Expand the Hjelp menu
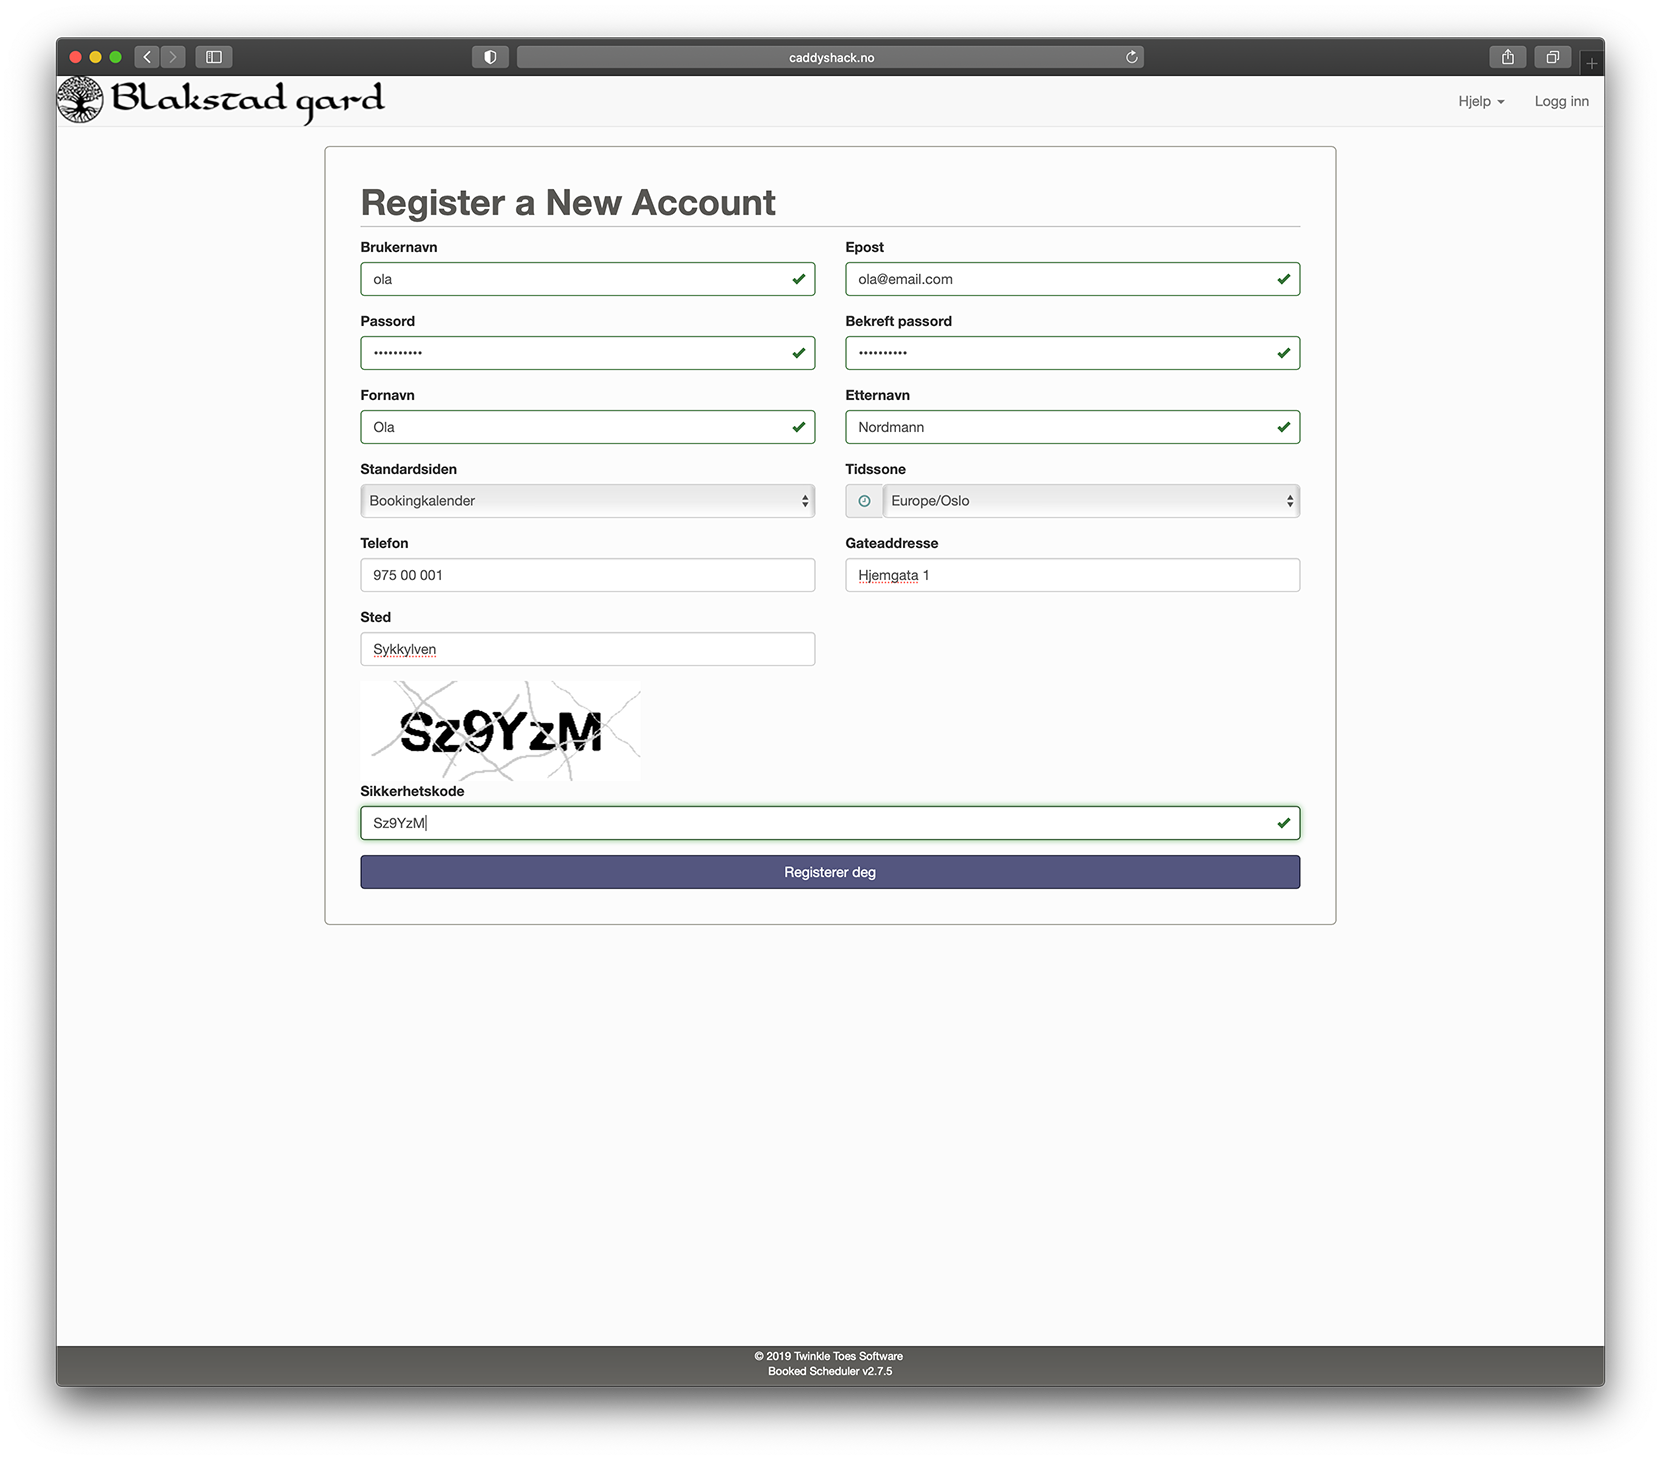Screen dimensions: 1660x1460 point(1480,101)
